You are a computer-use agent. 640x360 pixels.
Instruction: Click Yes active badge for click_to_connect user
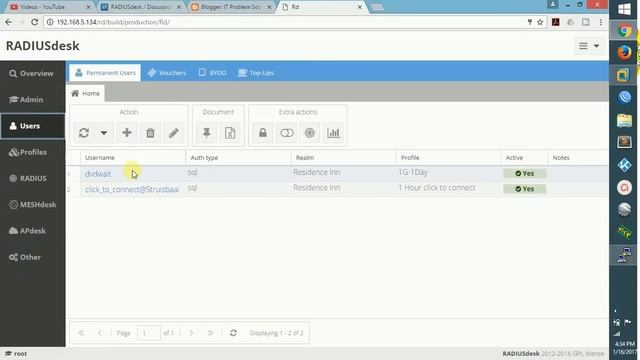[x=524, y=189]
